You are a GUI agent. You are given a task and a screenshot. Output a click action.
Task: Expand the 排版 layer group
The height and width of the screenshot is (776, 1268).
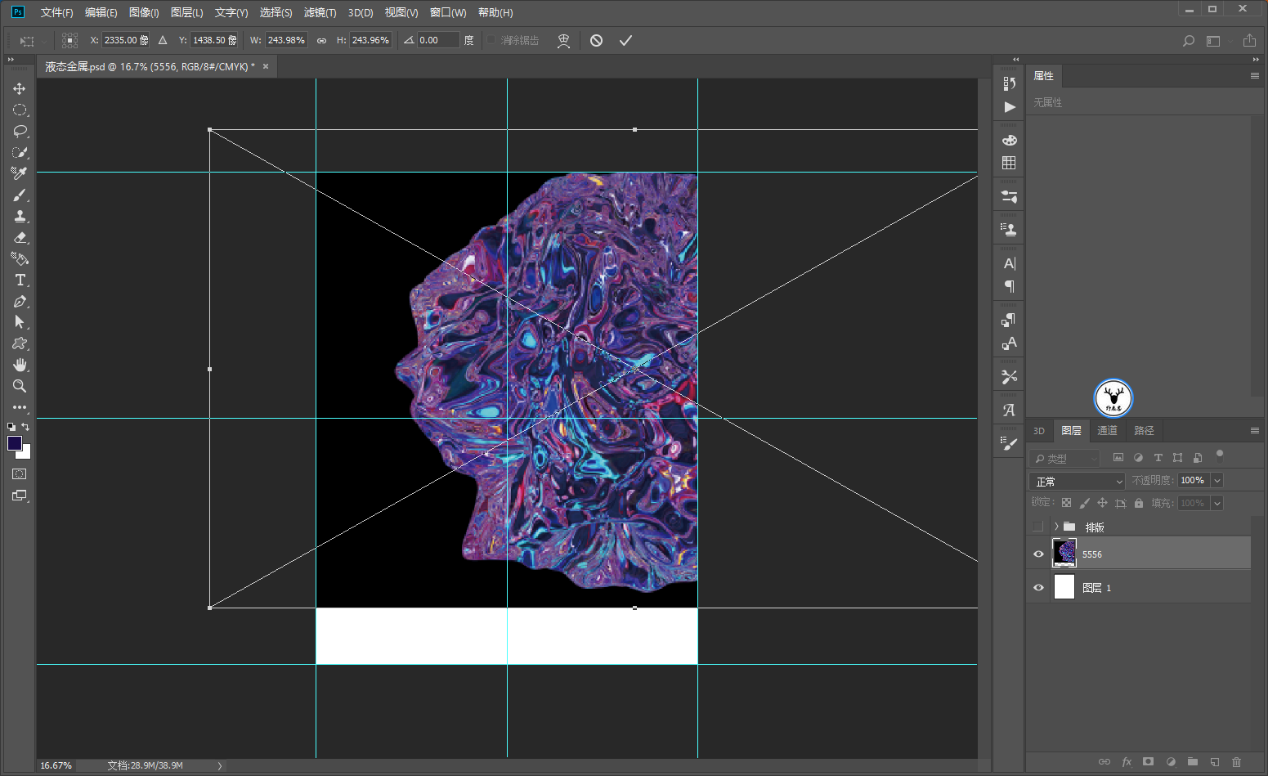point(1055,526)
